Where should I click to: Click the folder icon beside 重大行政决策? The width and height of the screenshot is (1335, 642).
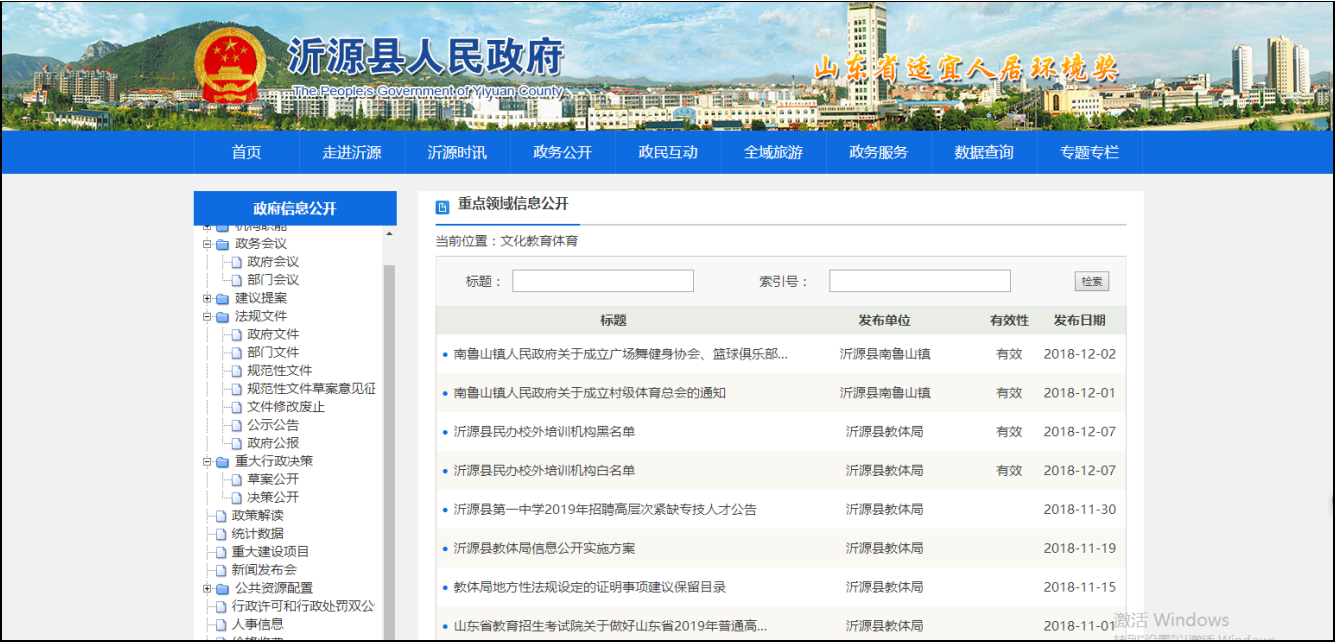pos(222,462)
